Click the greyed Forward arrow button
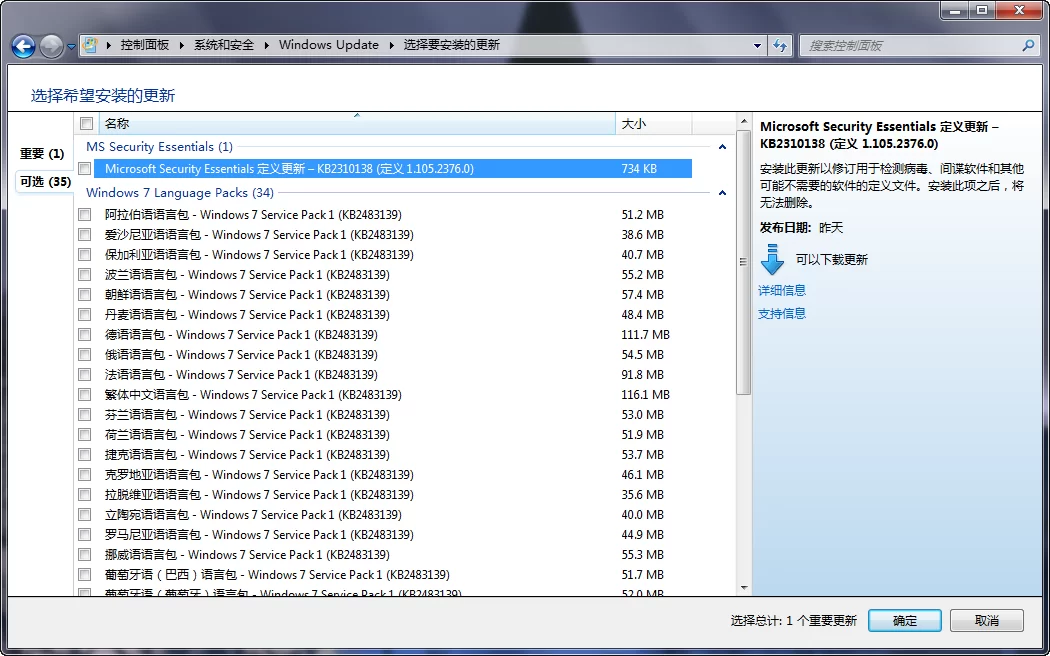1050x656 pixels. click(52, 46)
